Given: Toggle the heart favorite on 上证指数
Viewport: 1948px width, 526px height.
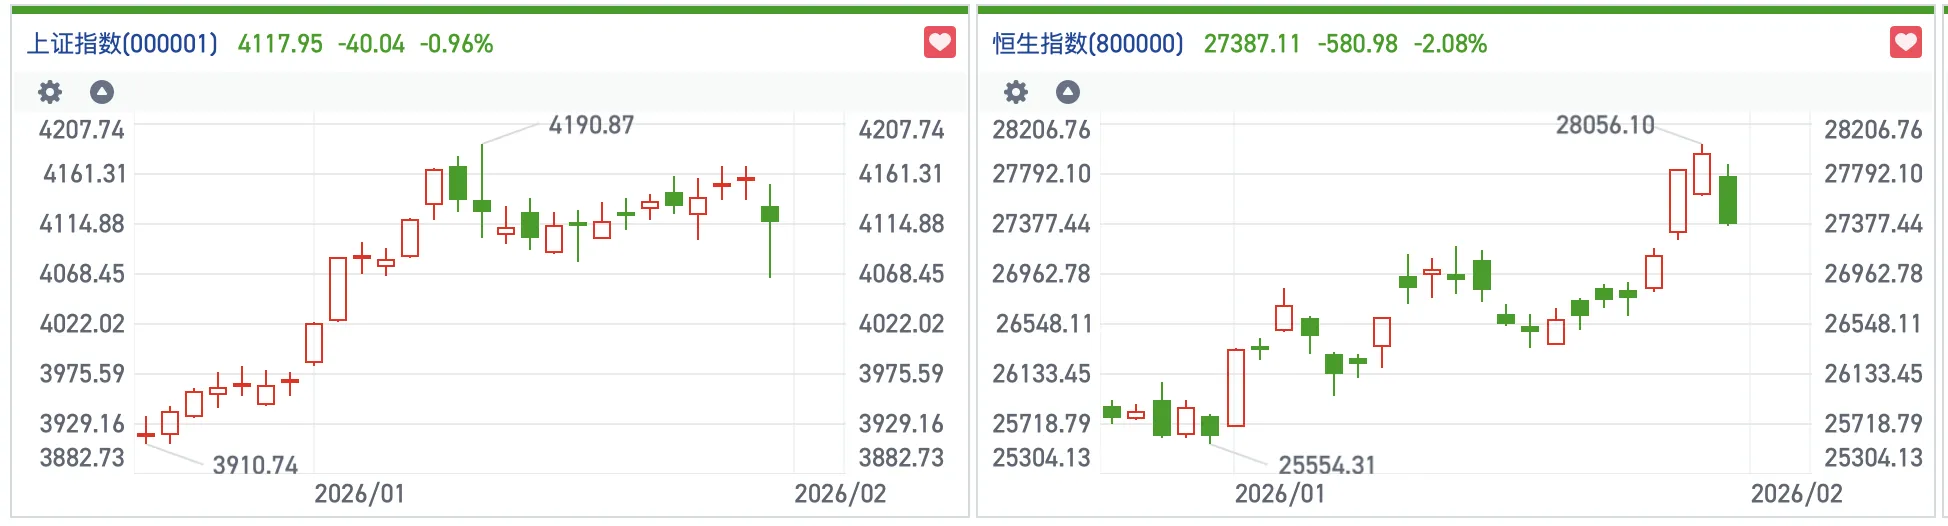Looking at the screenshot, I should 939,43.
